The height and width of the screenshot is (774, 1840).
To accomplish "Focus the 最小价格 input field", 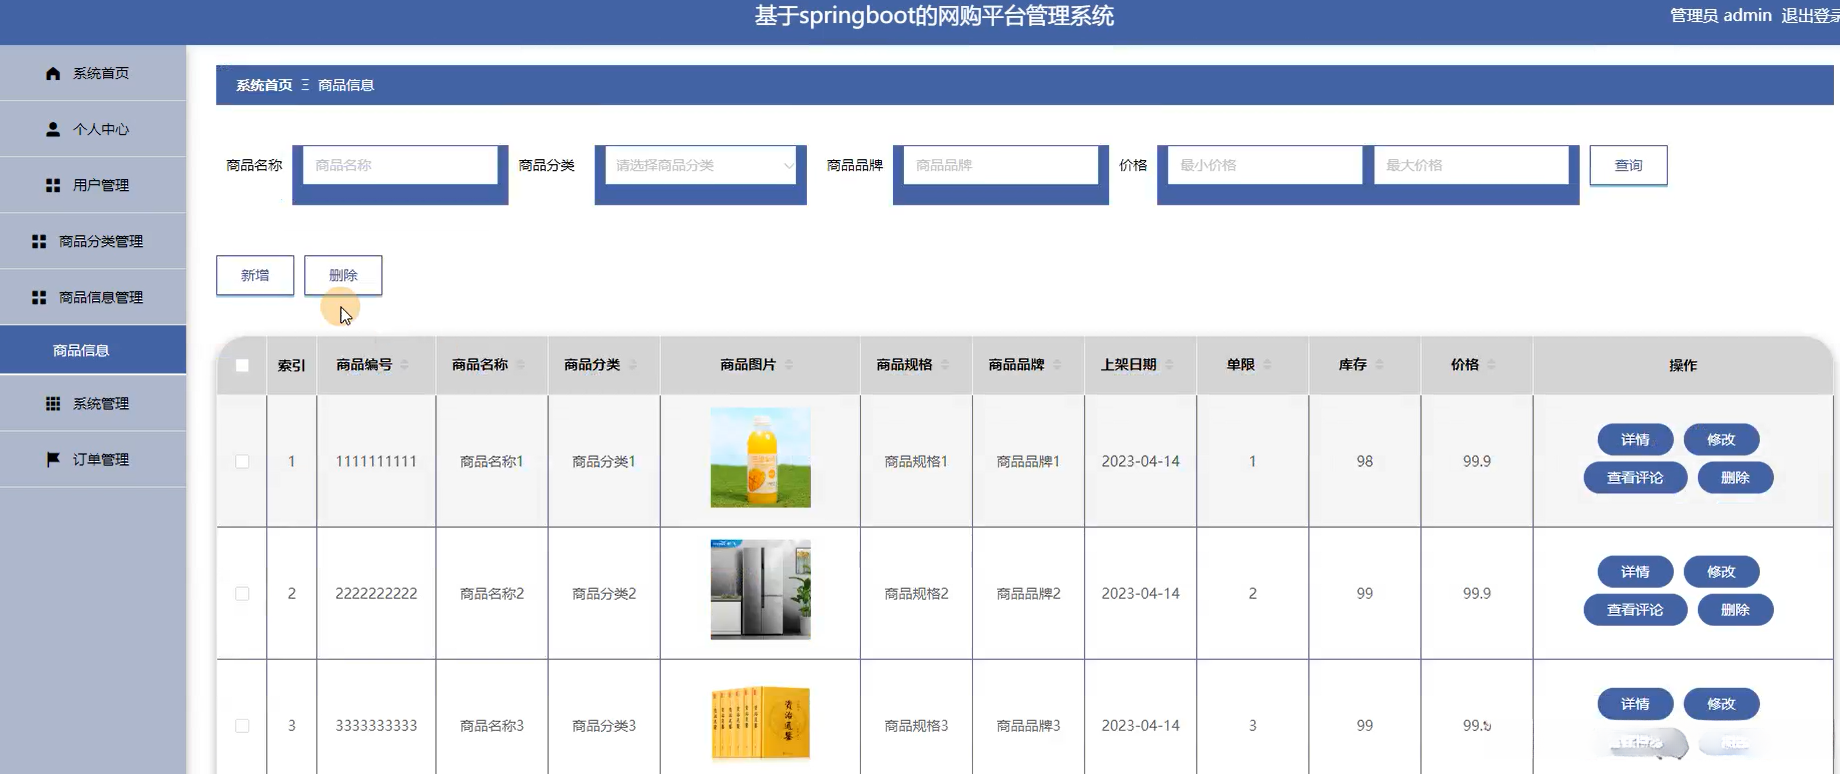I will pyautogui.click(x=1265, y=165).
